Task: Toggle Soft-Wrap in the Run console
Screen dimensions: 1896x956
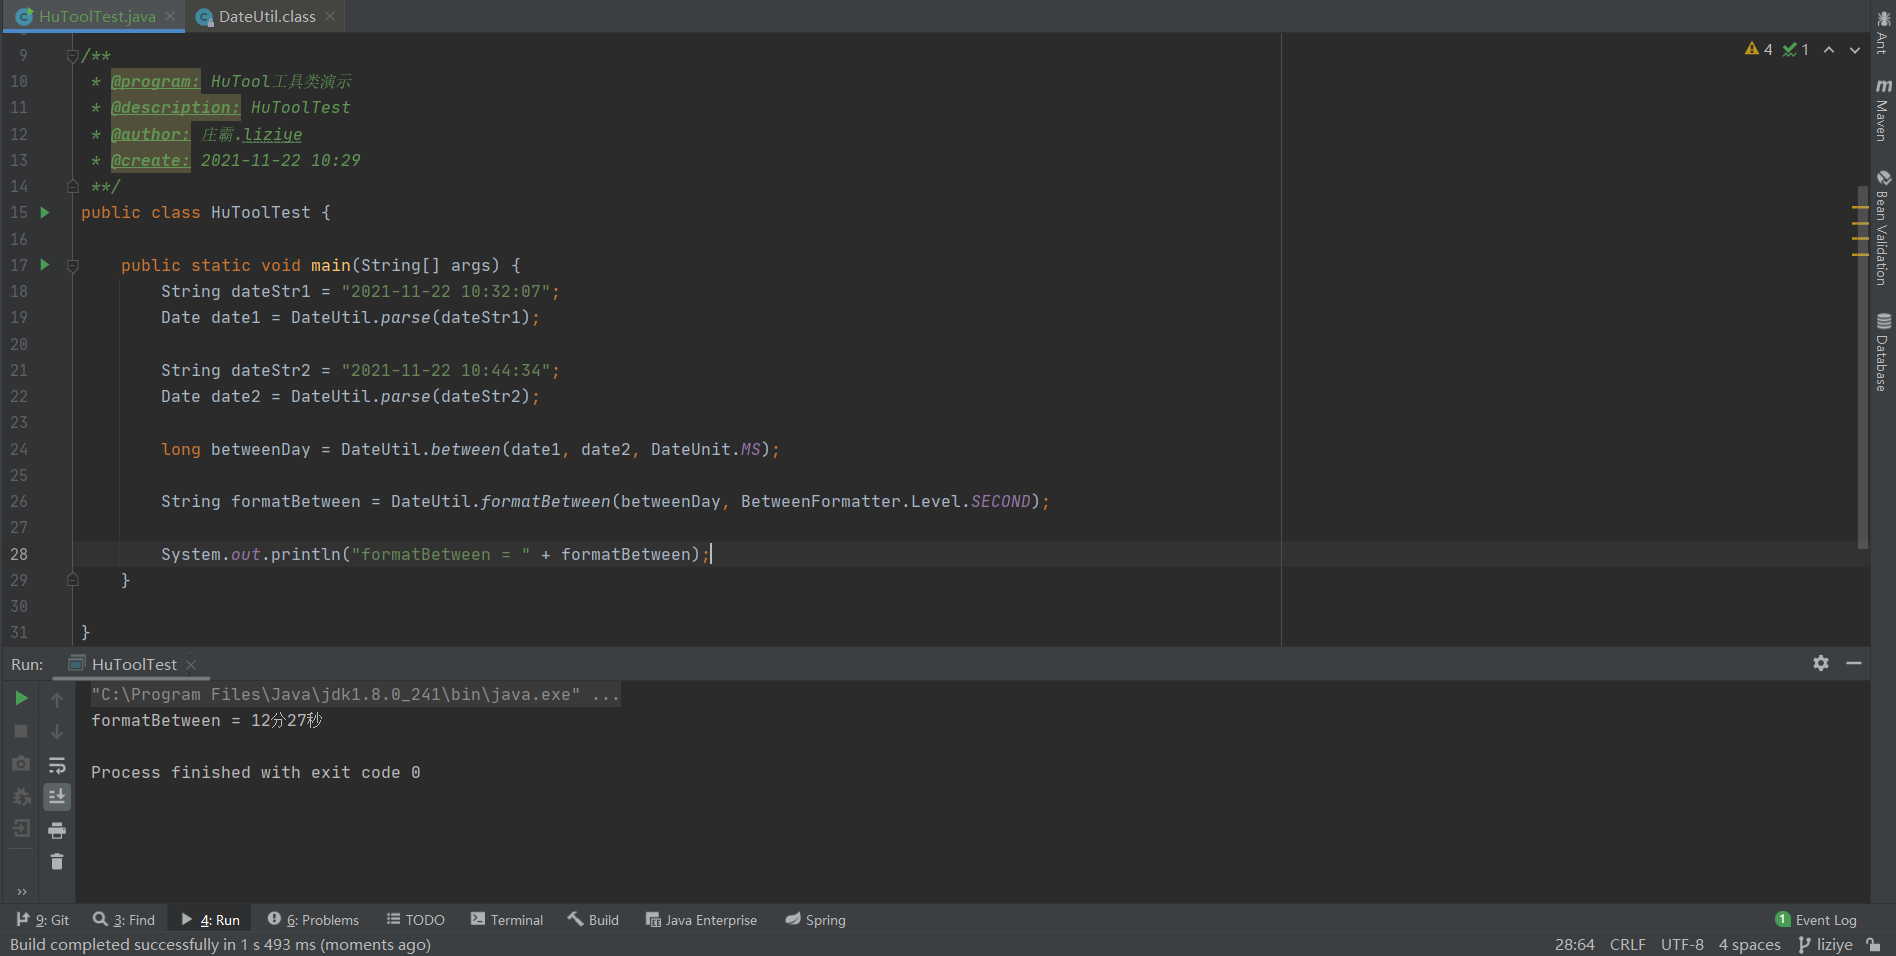Action: pos(57,765)
